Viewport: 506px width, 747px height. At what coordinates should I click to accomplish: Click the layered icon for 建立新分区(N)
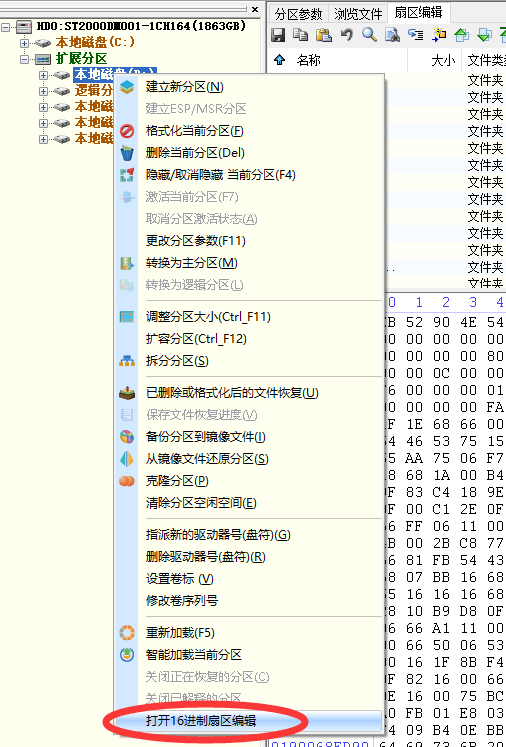pos(127,87)
